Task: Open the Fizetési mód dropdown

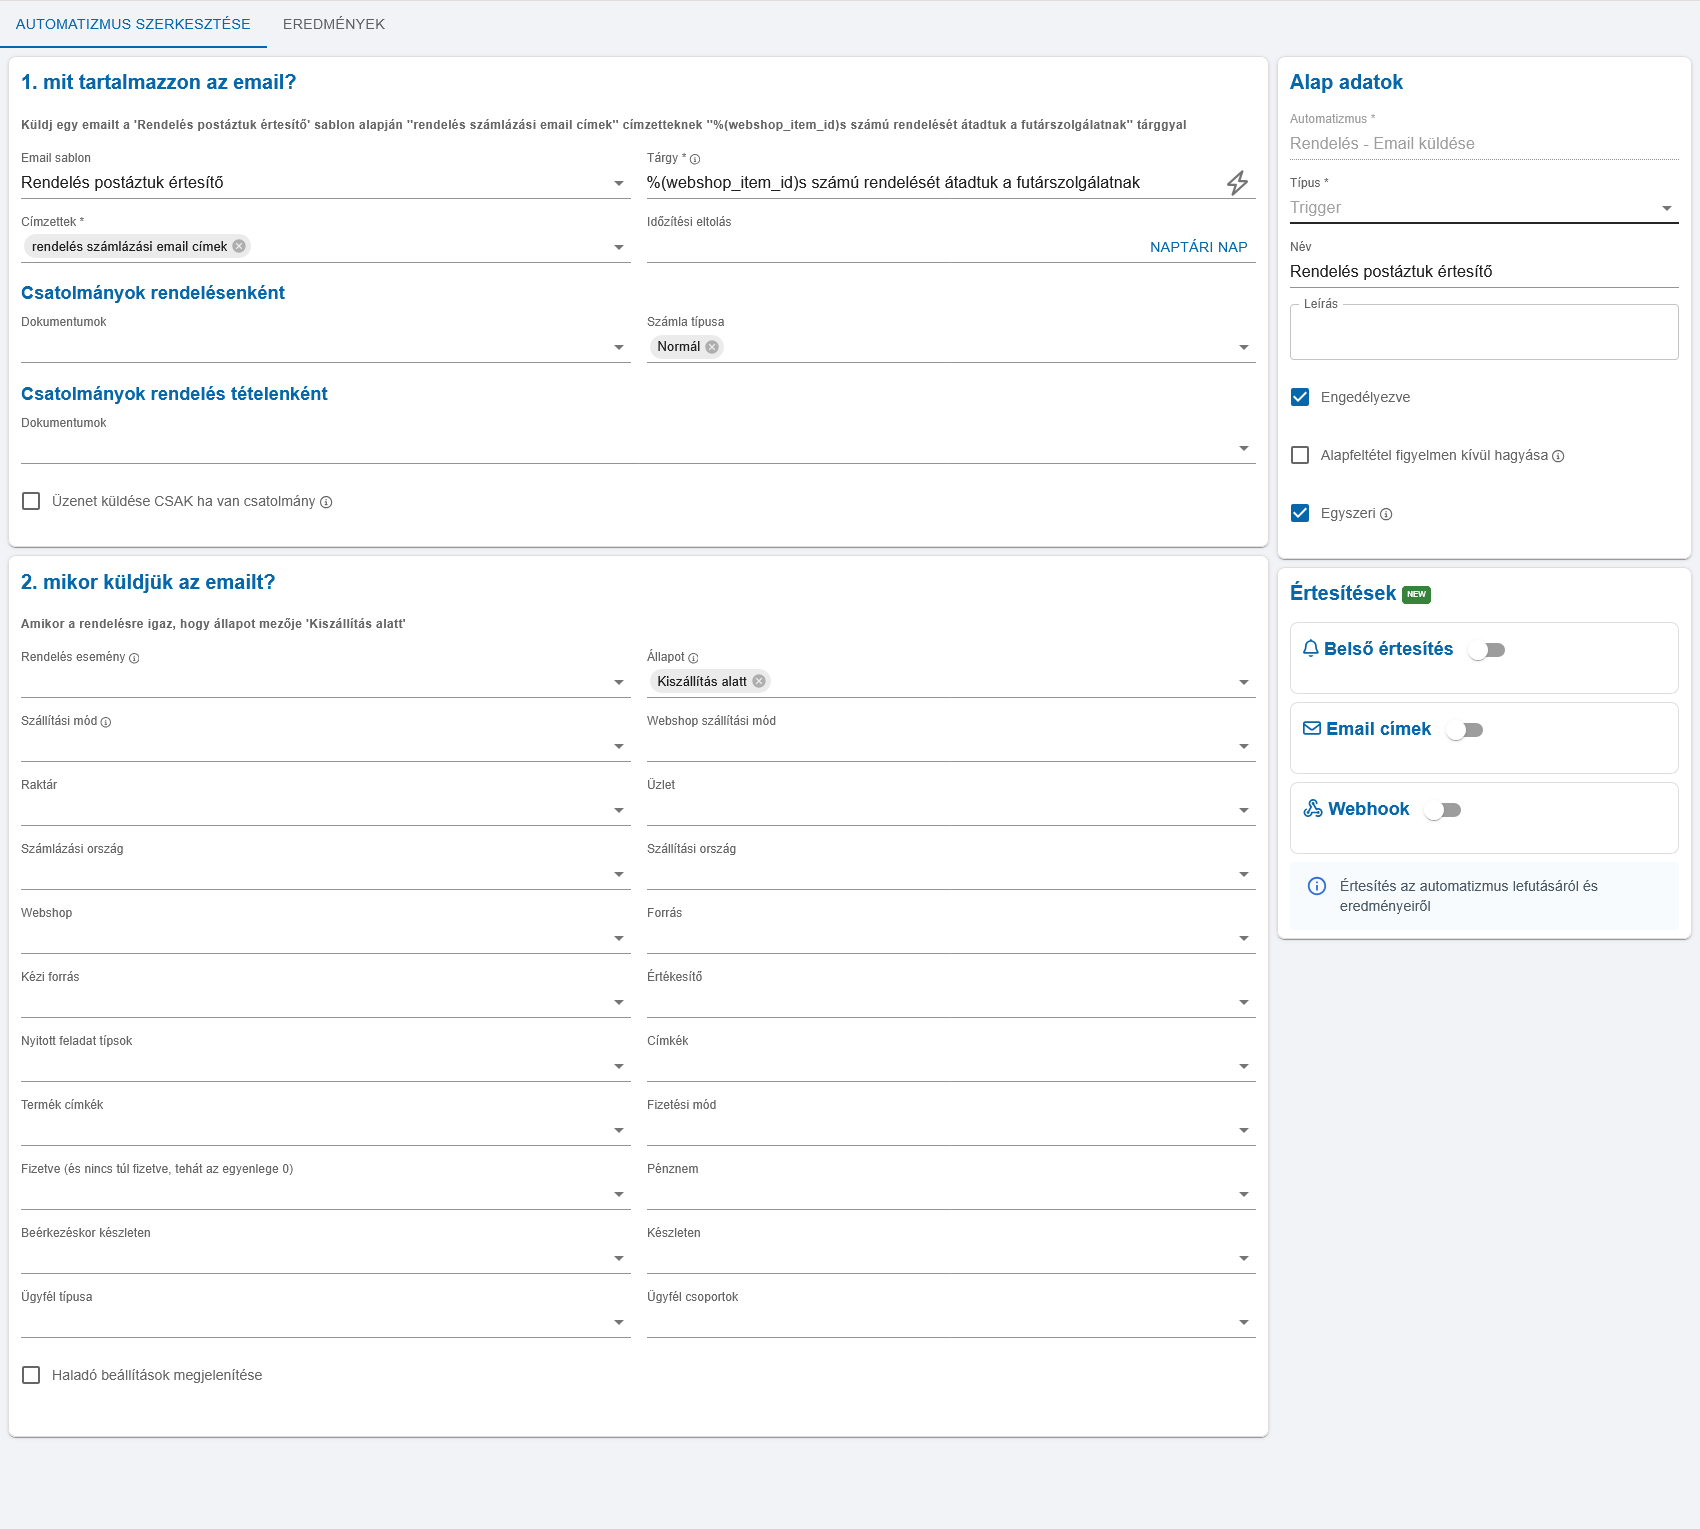Action: pos(951,1130)
